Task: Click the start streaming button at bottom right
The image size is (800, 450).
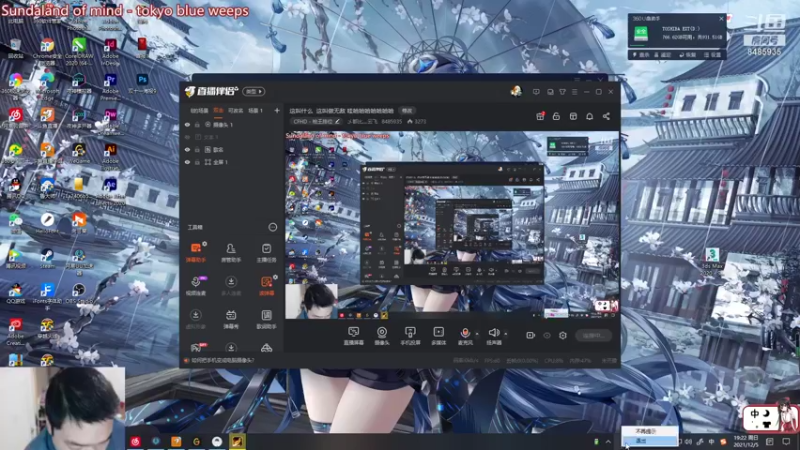Action: [x=593, y=335]
